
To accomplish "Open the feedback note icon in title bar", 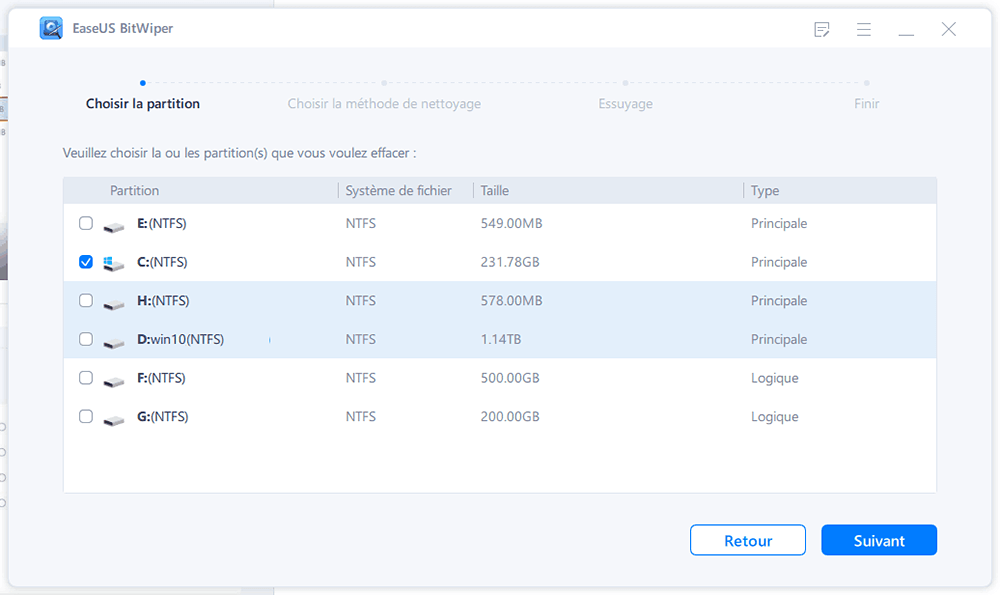I will pyautogui.click(x=822, y=30).
